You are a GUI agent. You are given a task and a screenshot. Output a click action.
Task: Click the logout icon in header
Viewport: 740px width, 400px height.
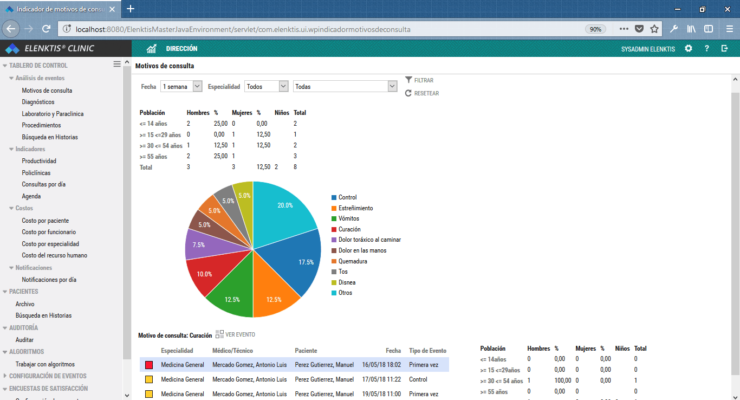coord(724,48)
